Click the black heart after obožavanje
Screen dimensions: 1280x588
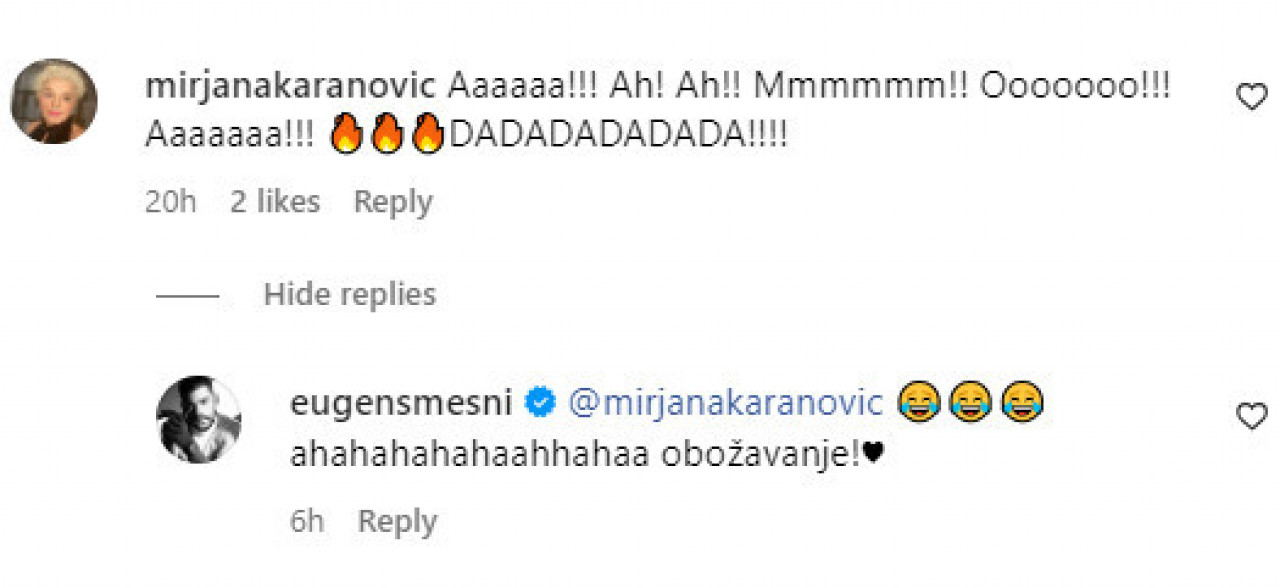pyautogui.click(x=873, y=455)
